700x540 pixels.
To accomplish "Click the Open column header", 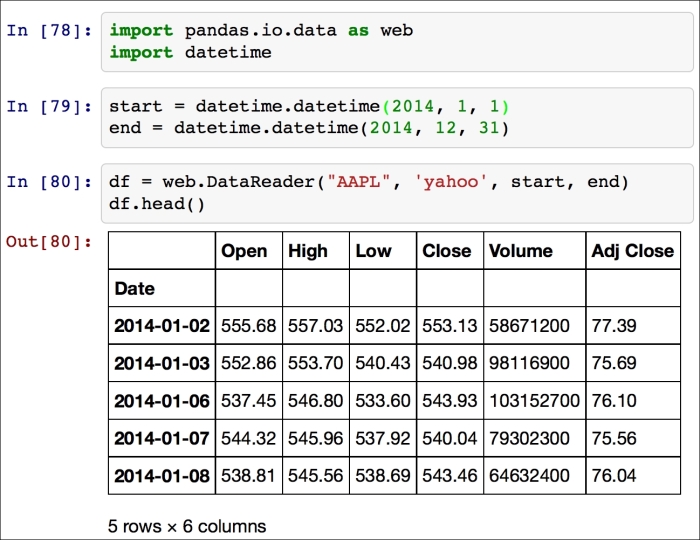I will point(244,251).
